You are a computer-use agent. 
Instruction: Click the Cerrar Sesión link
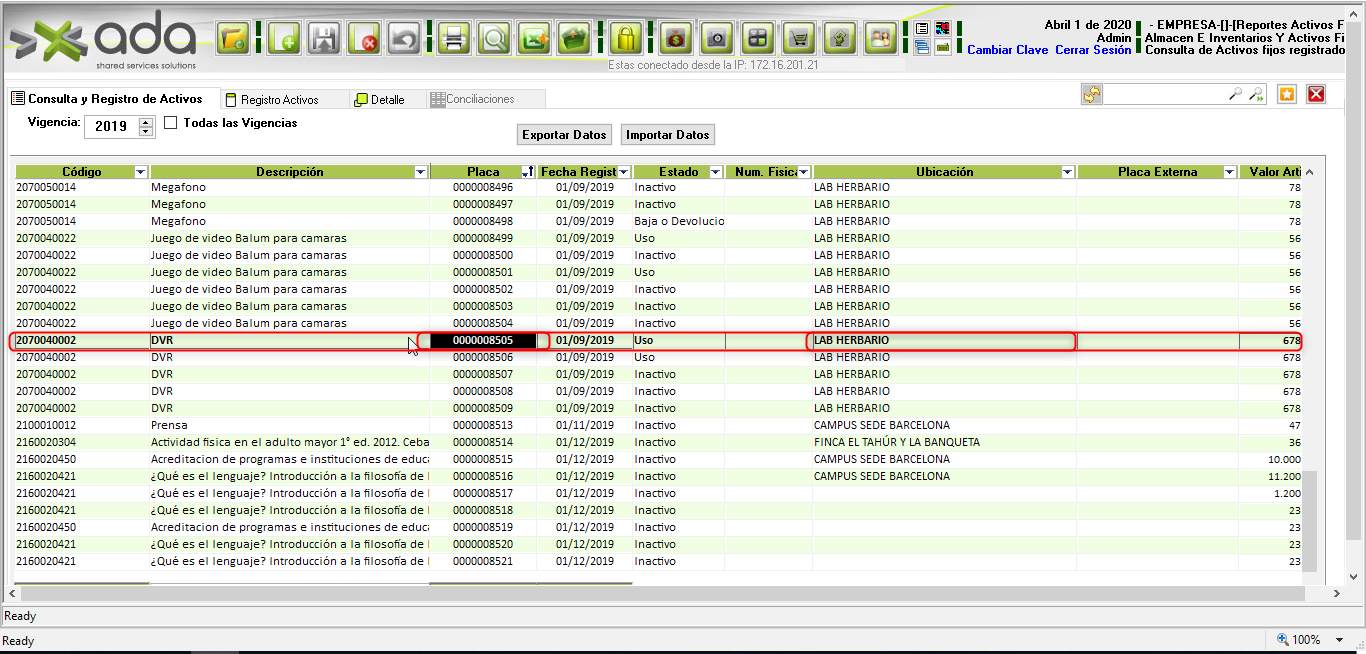click(1093, 50)
